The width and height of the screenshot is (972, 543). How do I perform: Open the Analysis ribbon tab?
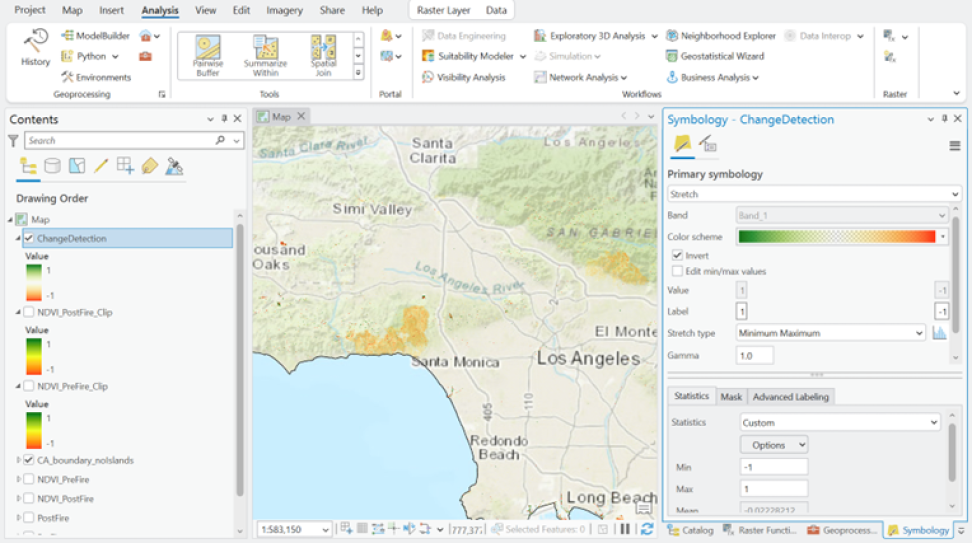160,11
